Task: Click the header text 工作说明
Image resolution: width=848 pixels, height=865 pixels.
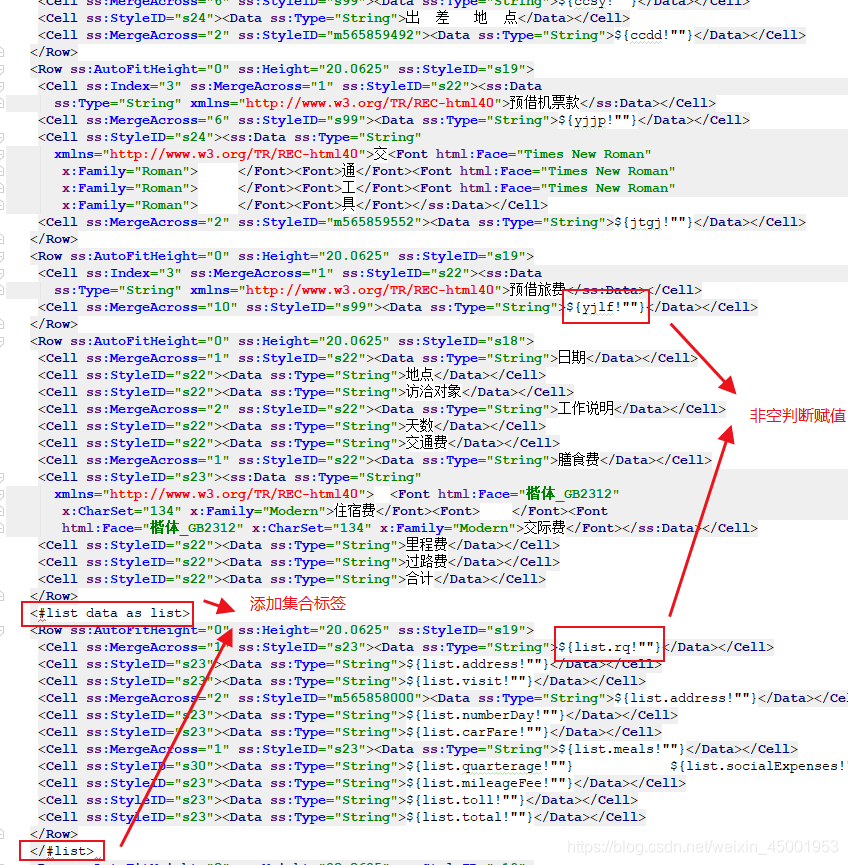Action: pyautogui.click(x=586, y=409)
